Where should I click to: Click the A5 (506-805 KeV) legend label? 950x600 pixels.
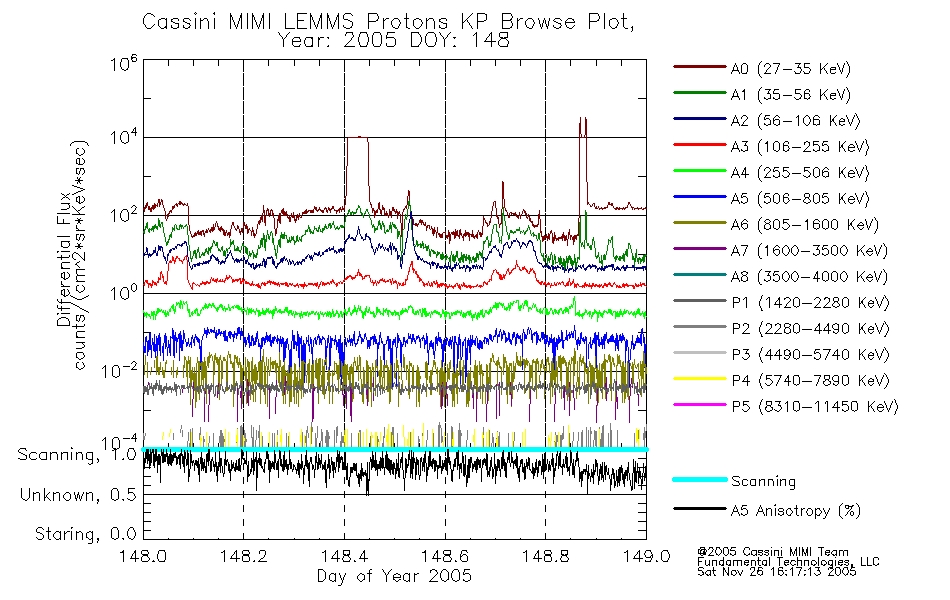coord(800,199)
